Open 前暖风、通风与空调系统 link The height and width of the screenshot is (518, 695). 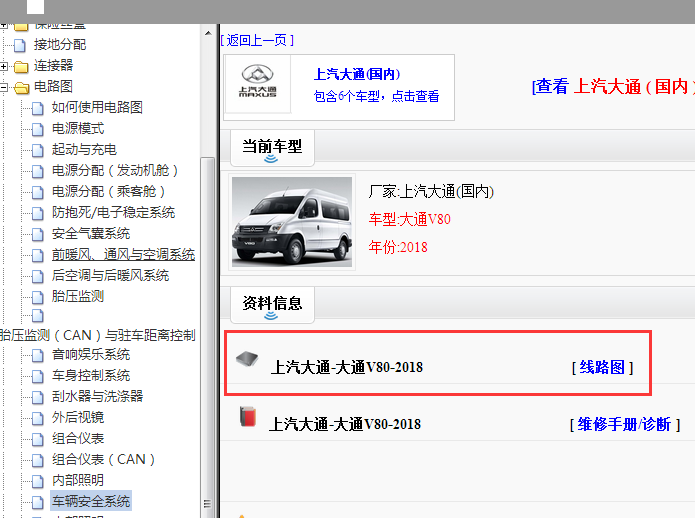[123, 254]
